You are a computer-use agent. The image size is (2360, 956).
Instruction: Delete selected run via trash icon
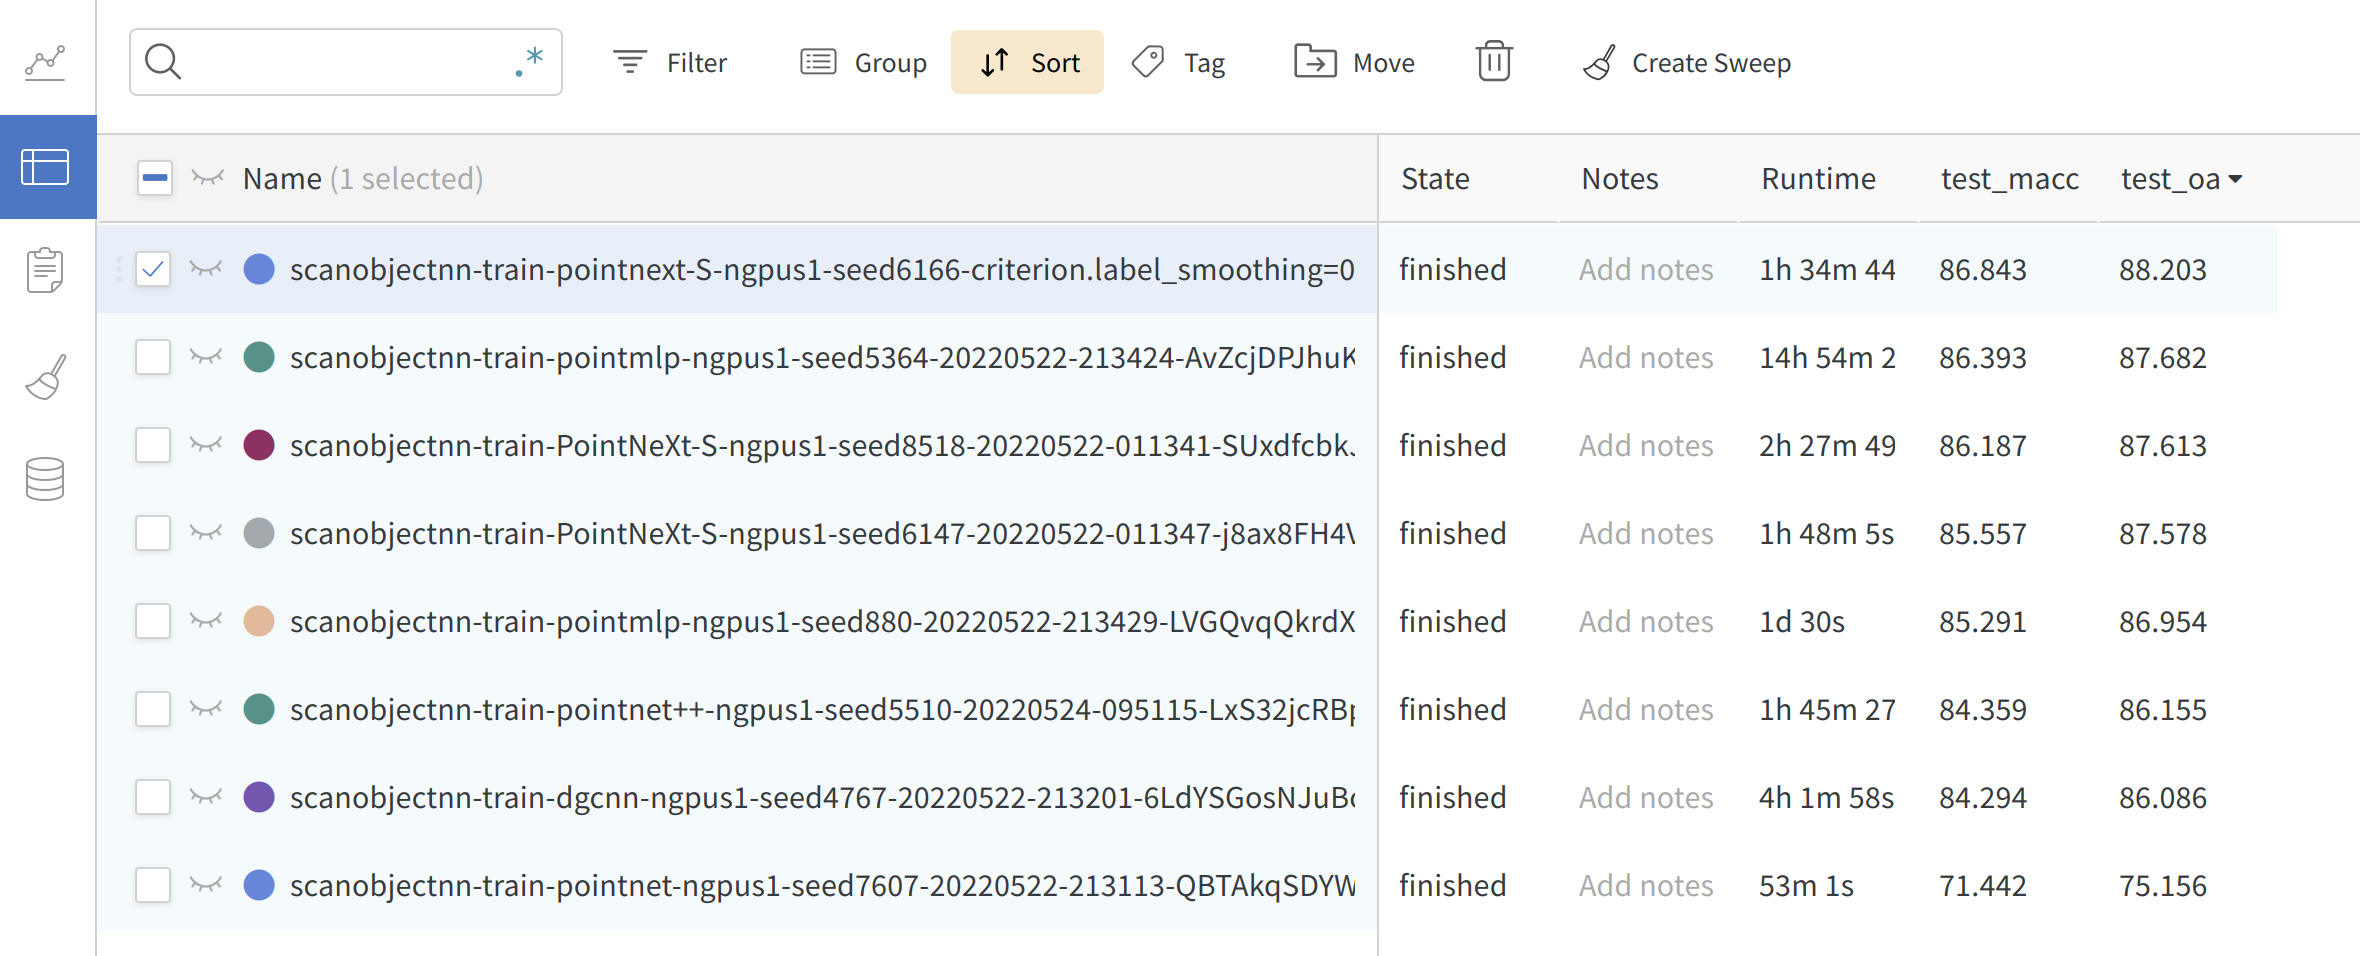[1494, 61]
